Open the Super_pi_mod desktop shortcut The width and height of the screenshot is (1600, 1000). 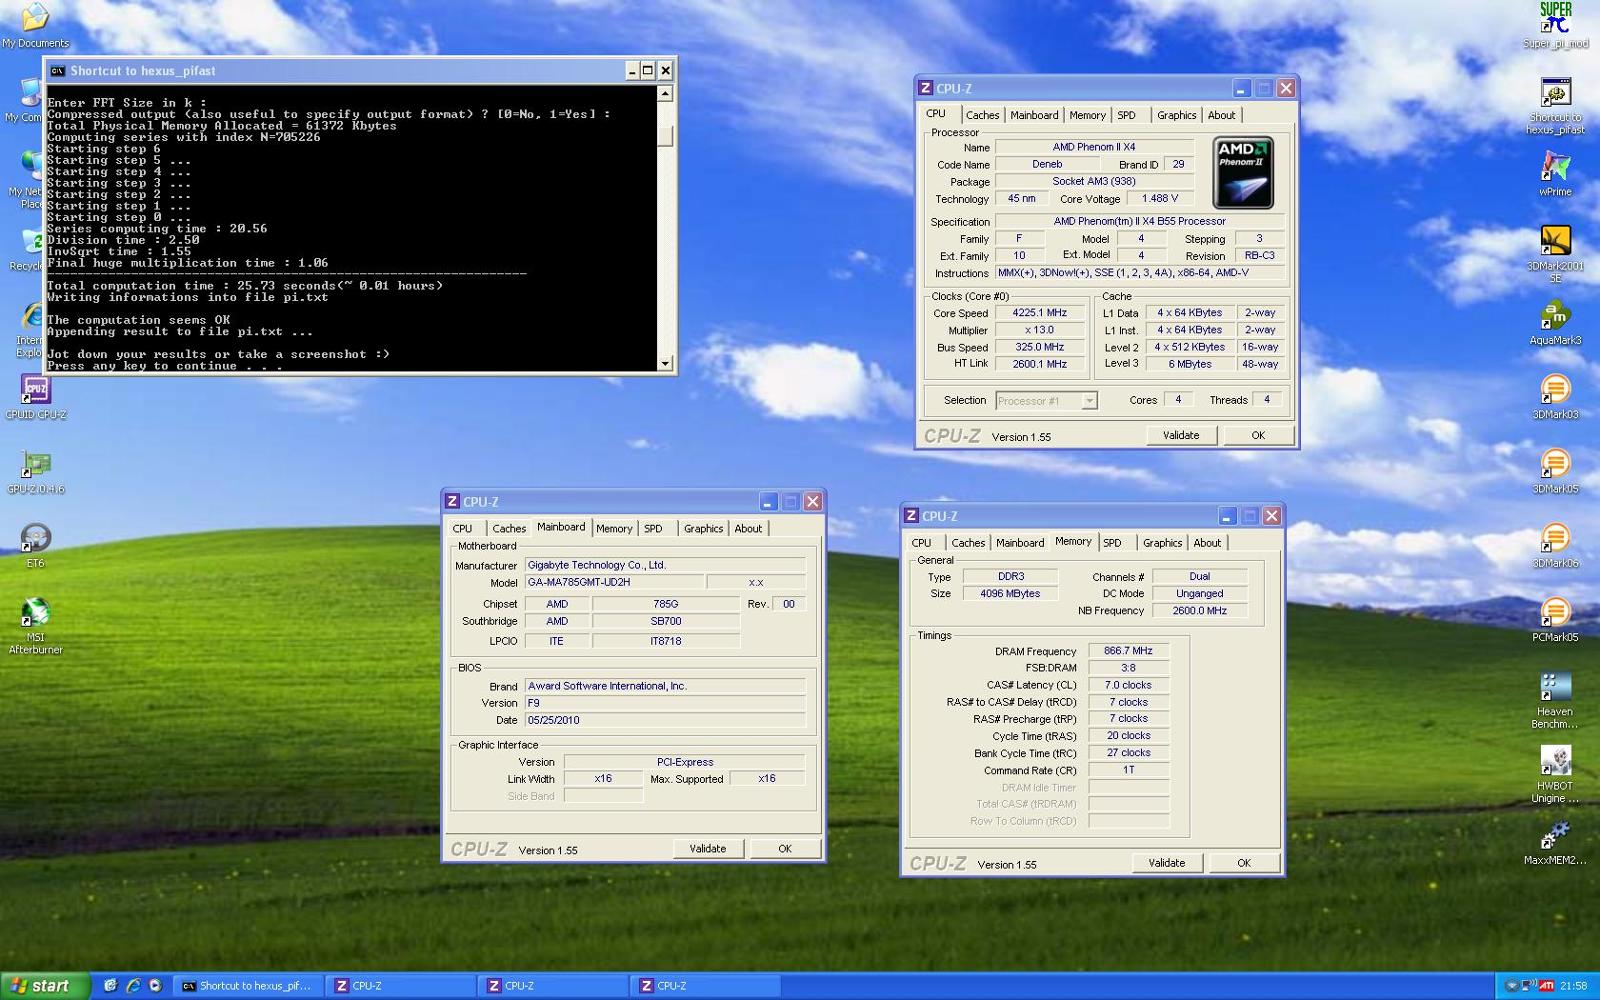pos(1555,25)
